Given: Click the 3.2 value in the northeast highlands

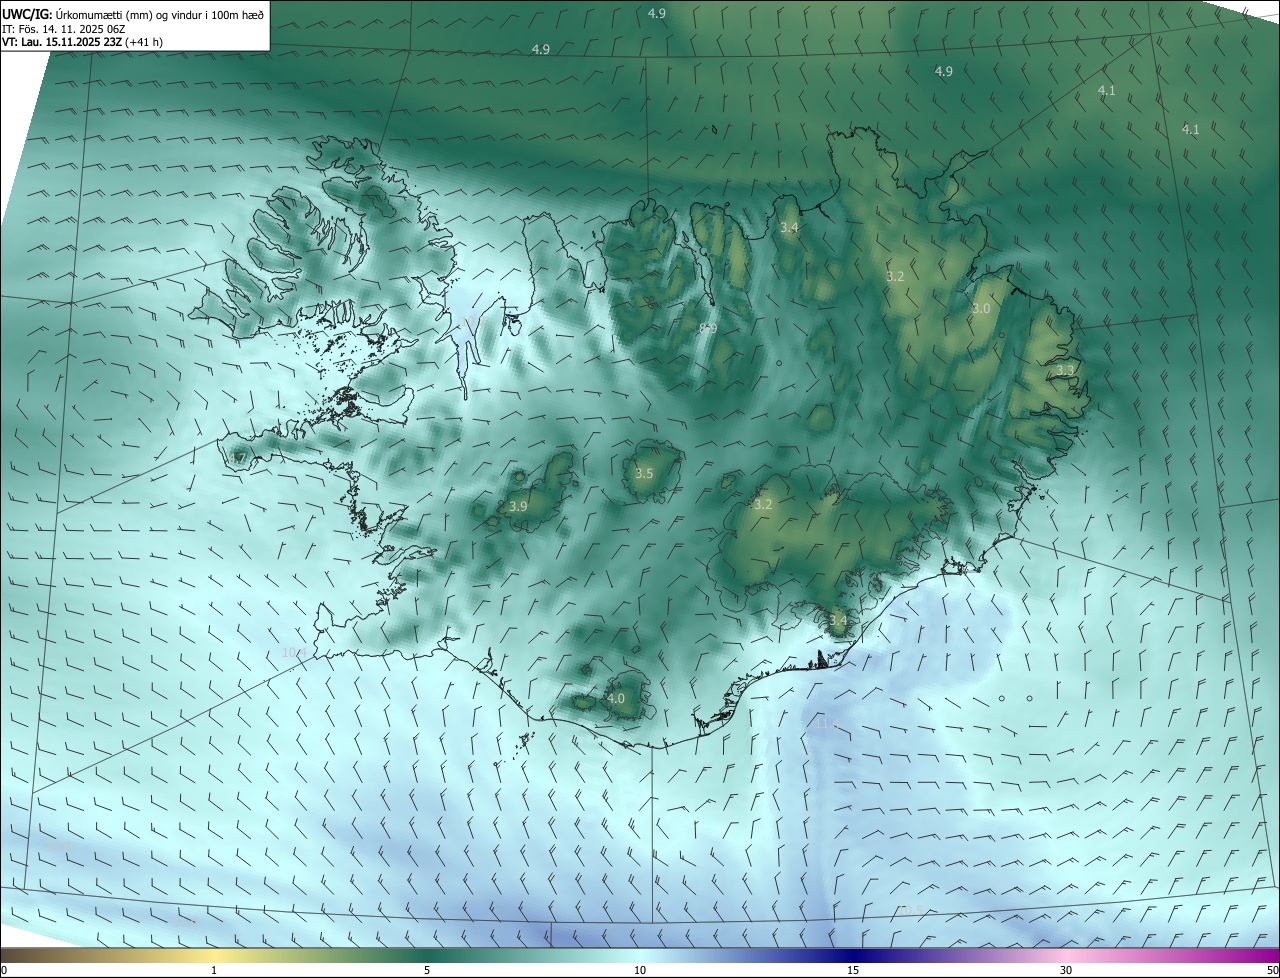Looking at the screenshot, I should [895, 276].
